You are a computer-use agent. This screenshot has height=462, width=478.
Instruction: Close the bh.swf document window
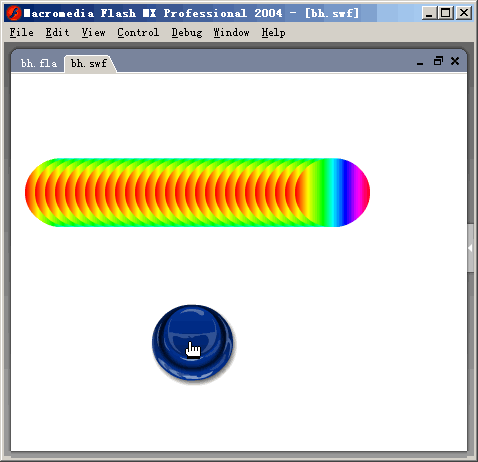pyautogui.click(x=455, y=61)
